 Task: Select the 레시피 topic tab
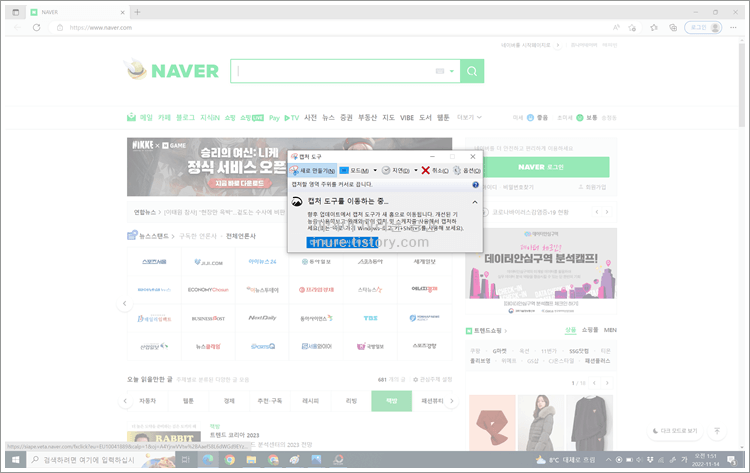click(310, 401)
